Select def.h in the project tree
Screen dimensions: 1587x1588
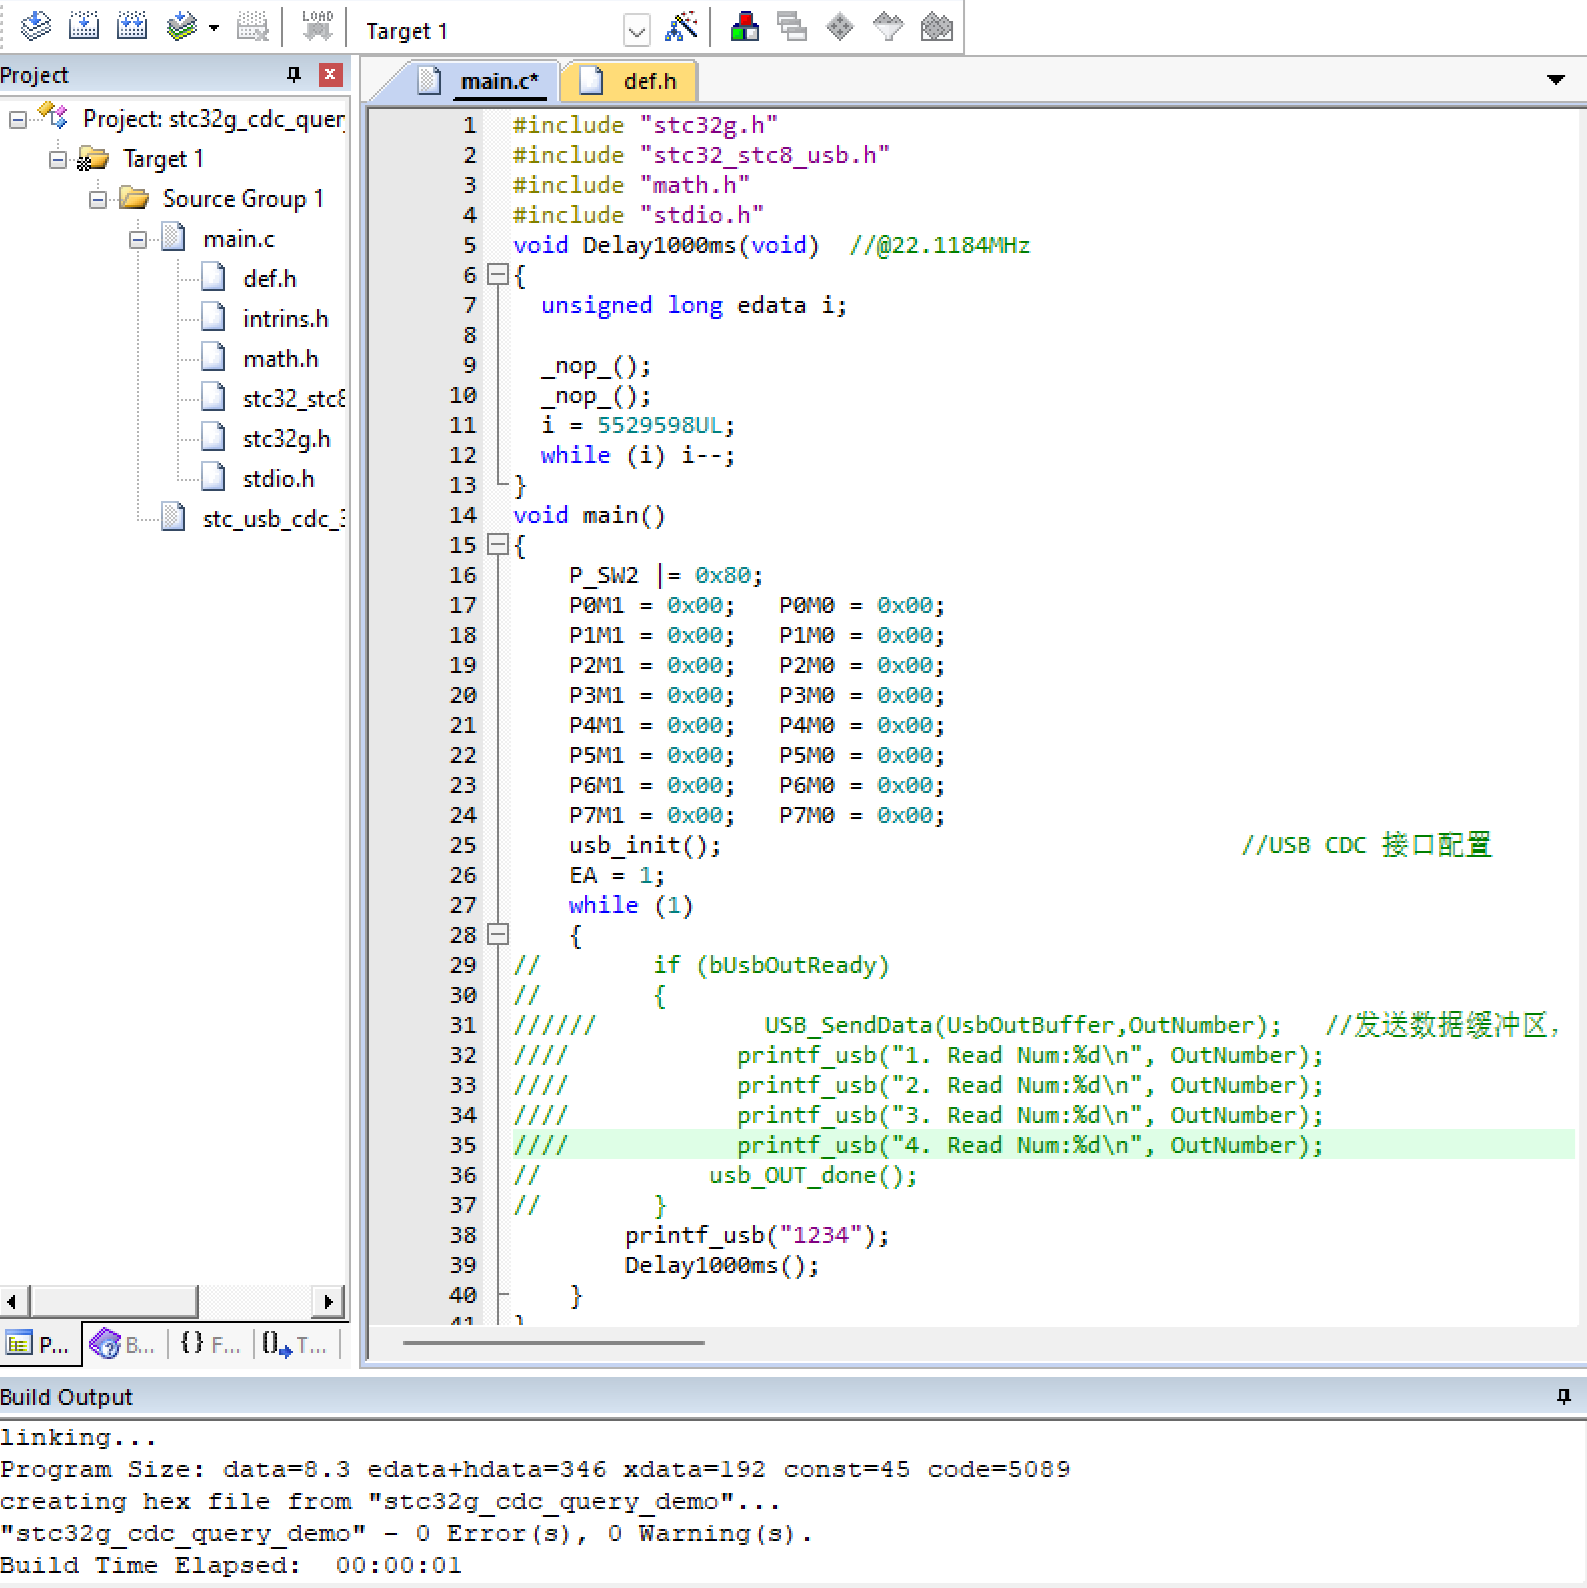point(269,279)
